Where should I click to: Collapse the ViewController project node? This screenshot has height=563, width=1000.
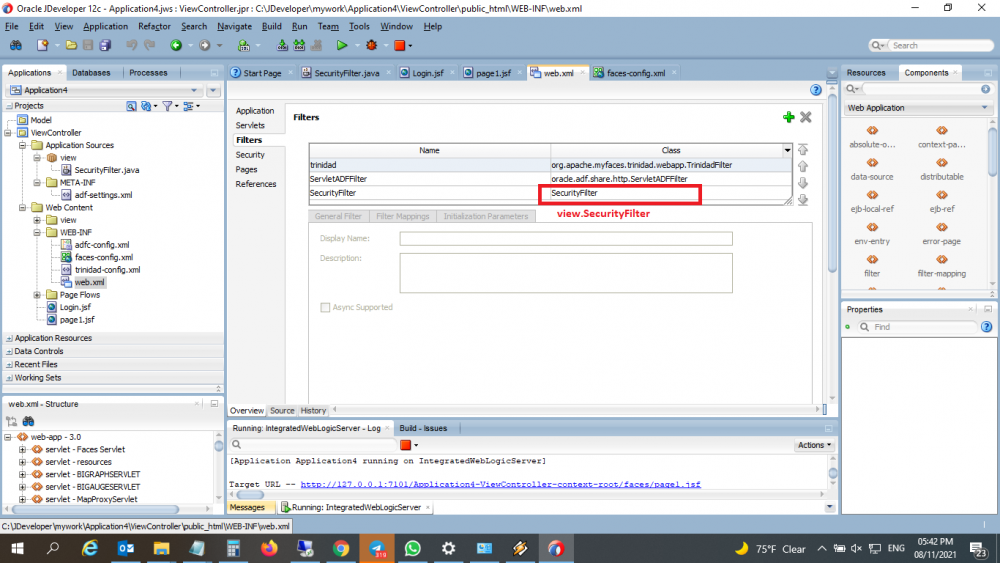pos(8,133)
